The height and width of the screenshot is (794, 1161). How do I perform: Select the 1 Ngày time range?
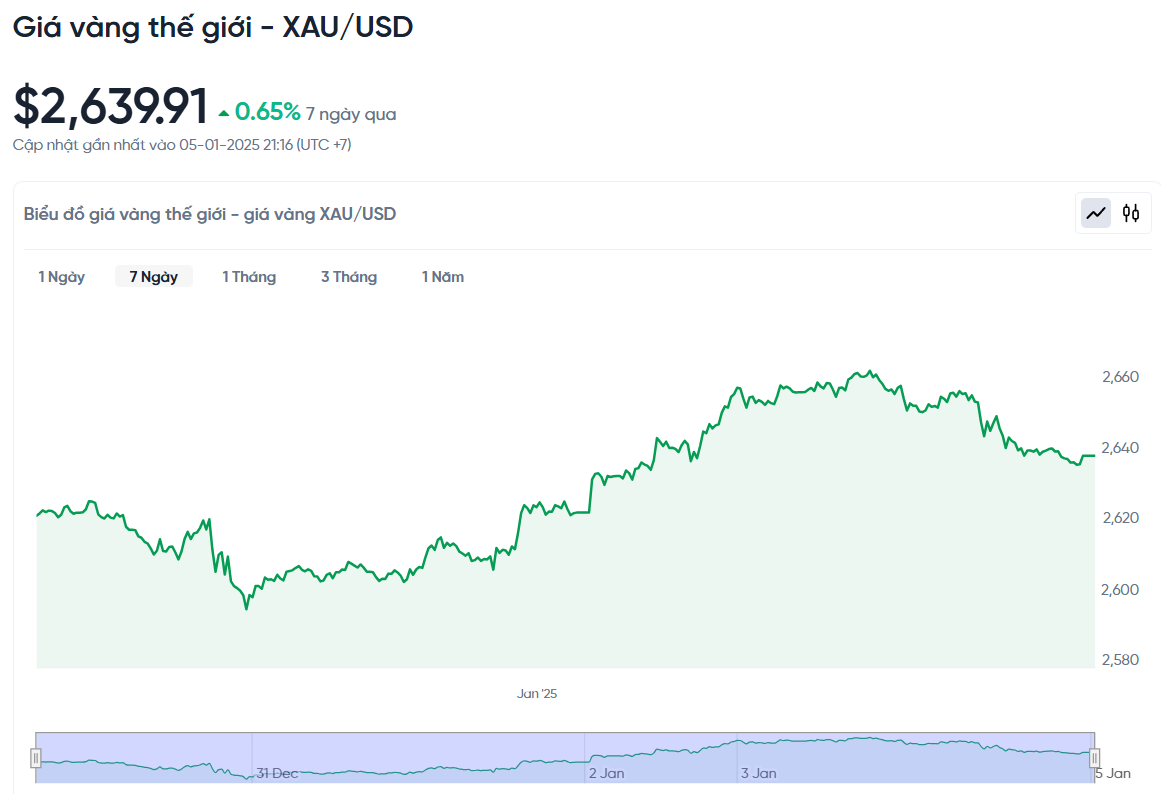point(62,277)
